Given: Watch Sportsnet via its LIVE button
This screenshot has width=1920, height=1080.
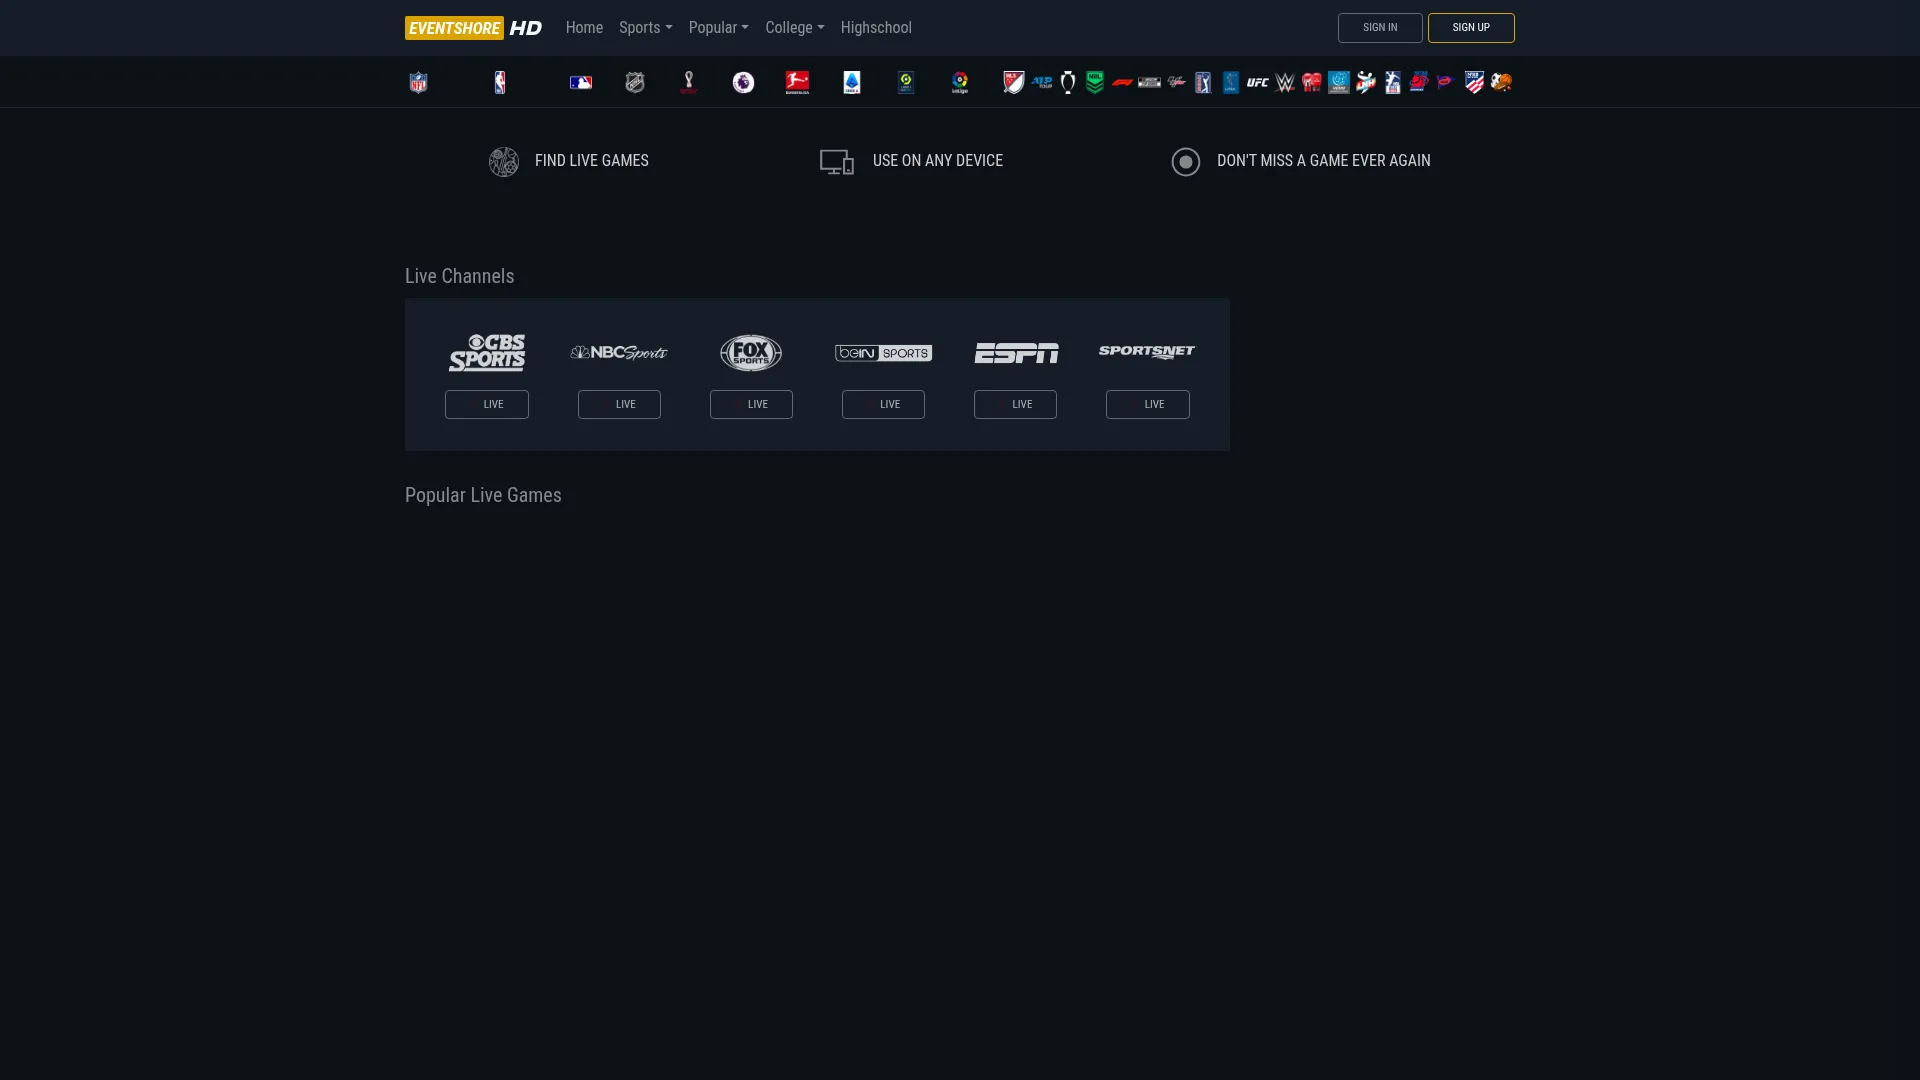Looking at the screenshot, I should [x=1148, y=404].
